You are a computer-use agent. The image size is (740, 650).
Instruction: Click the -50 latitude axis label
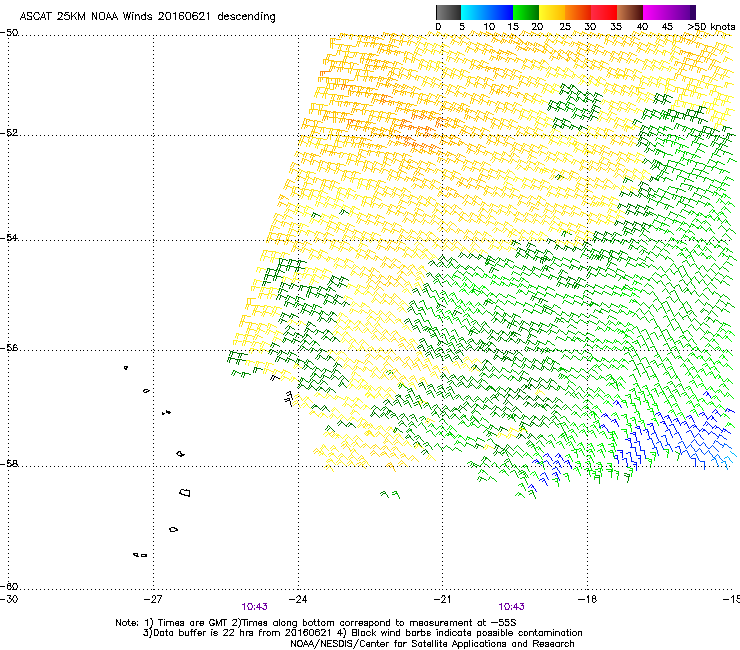tap(9, 33)
